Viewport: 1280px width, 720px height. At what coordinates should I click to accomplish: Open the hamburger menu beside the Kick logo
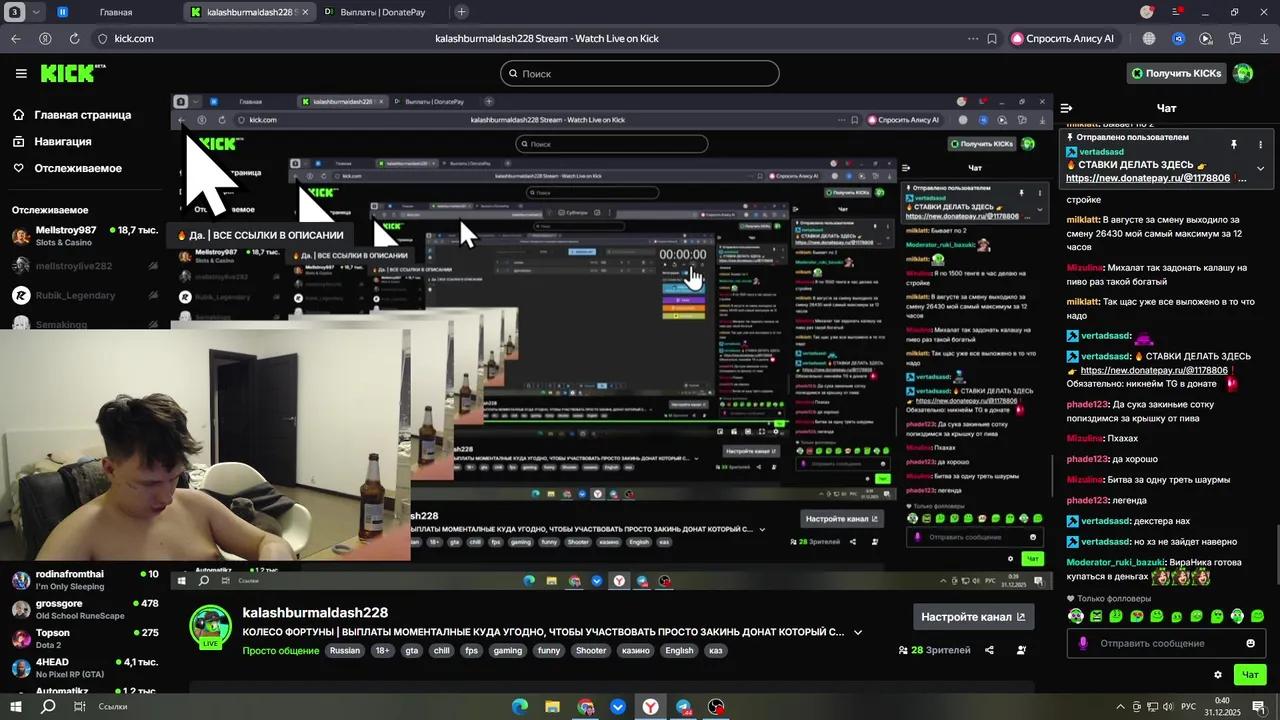pyautogui.click(x=21, y=73)
